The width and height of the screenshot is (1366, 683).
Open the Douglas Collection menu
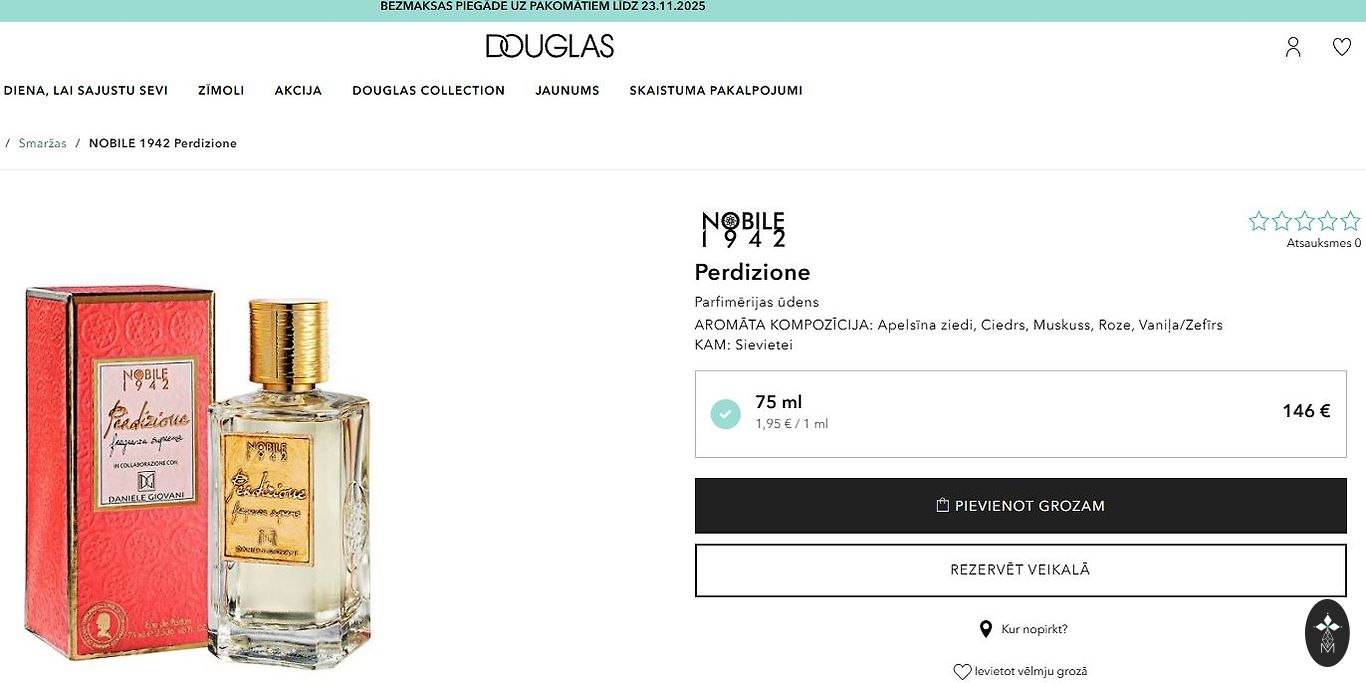pos(428,90)
